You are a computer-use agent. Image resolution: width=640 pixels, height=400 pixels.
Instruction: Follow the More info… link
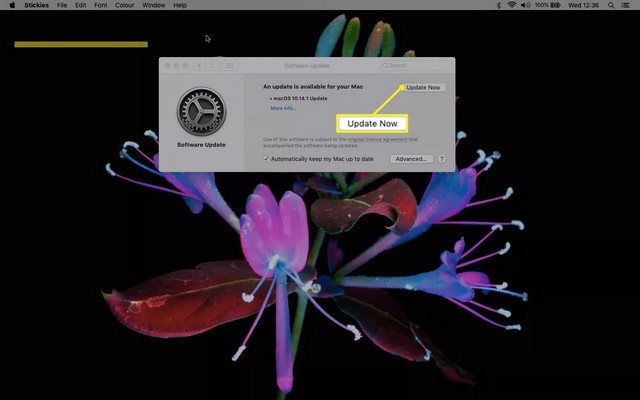click(283, 108)
